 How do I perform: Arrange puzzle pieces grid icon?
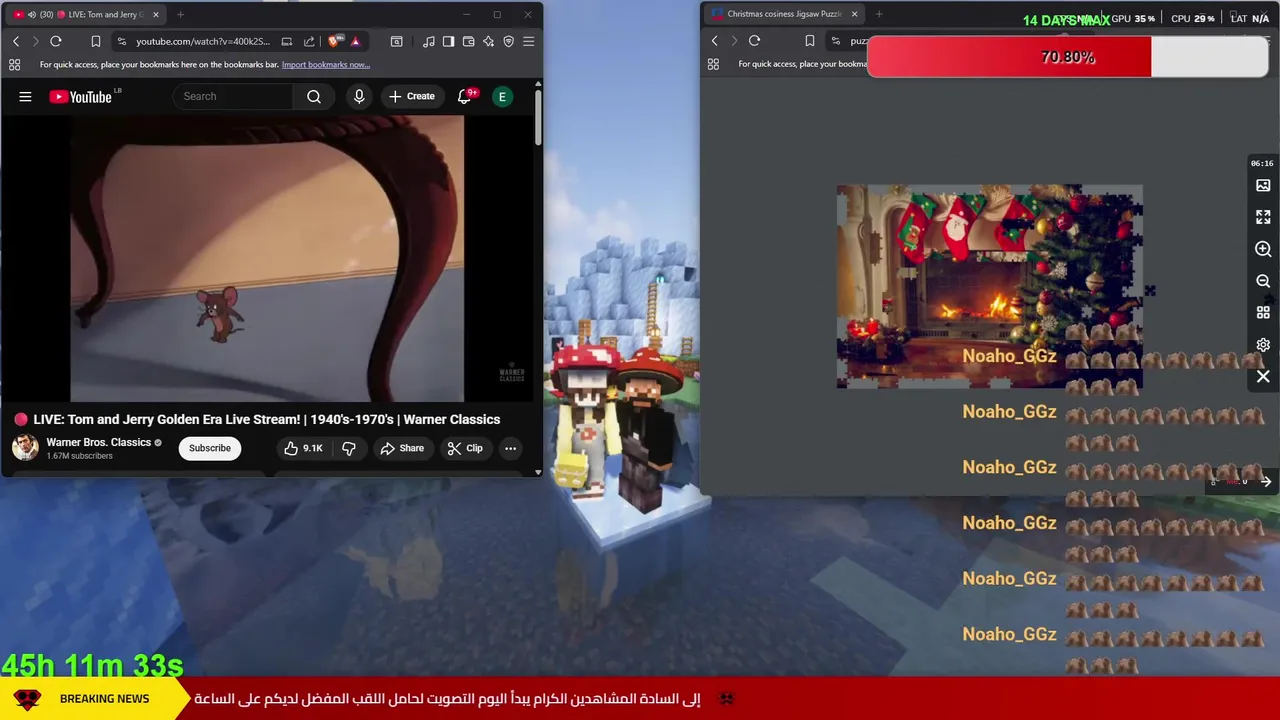point(1263,313)
